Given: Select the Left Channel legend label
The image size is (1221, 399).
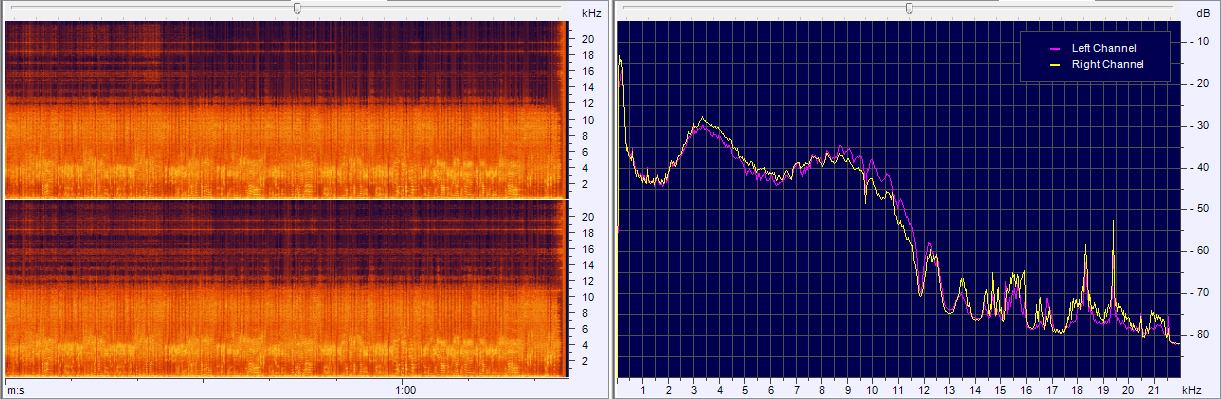Looking at the screenshot, I should 1104,48.
